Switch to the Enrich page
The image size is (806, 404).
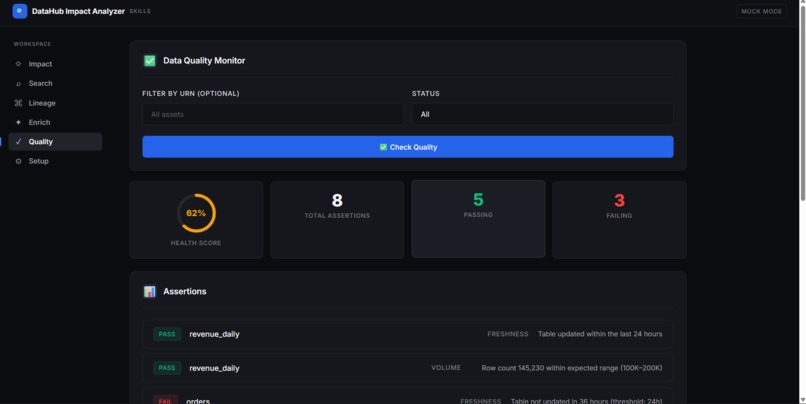[55, 122]
